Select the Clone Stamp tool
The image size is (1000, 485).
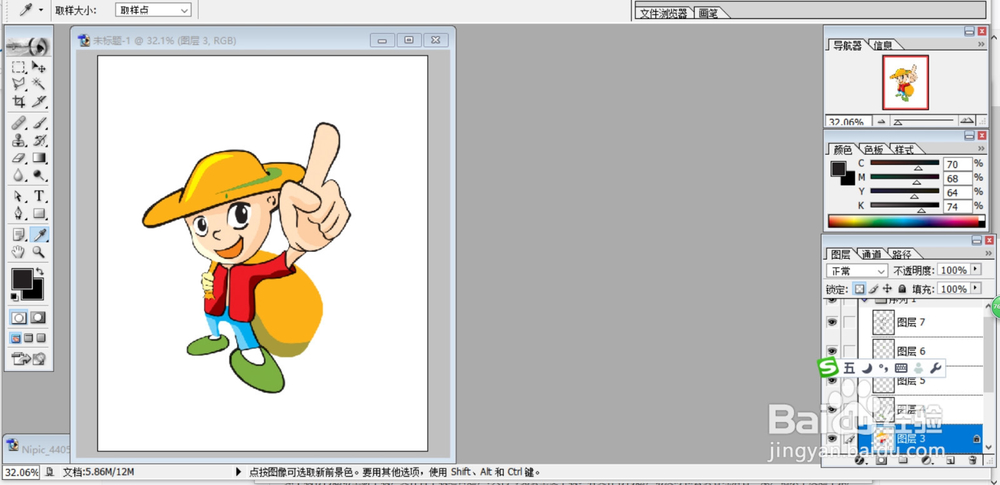(19, 140)
